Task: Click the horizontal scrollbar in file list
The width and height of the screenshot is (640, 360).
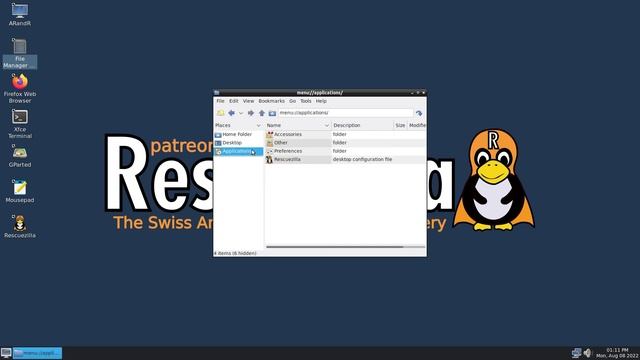Action: click(335, 247)
